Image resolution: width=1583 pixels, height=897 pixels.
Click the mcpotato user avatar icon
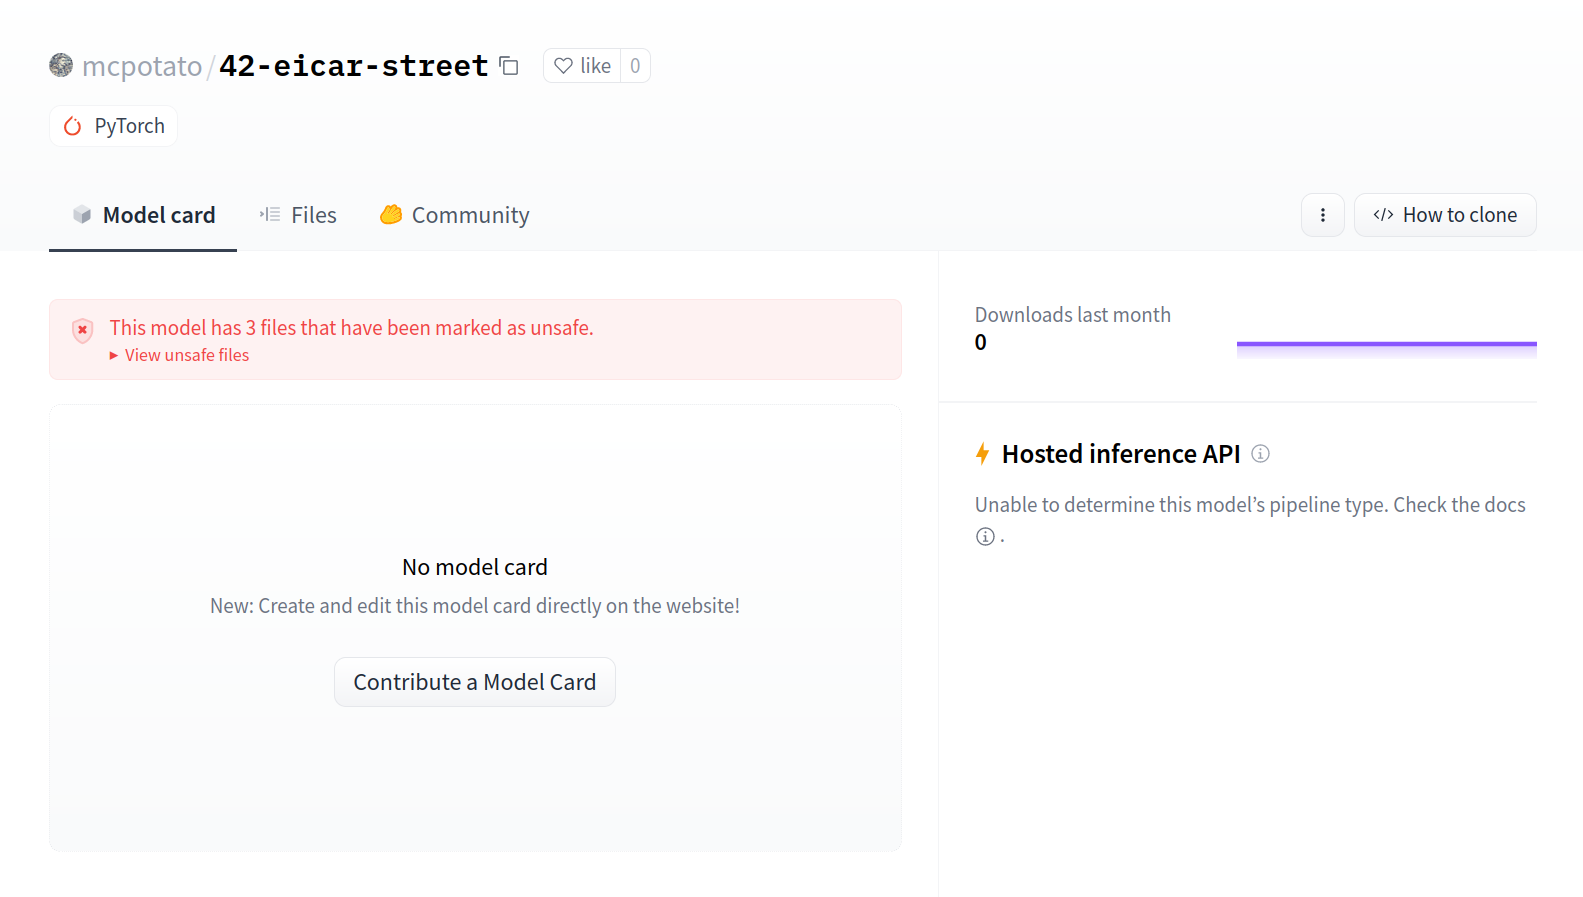[61, 65]
